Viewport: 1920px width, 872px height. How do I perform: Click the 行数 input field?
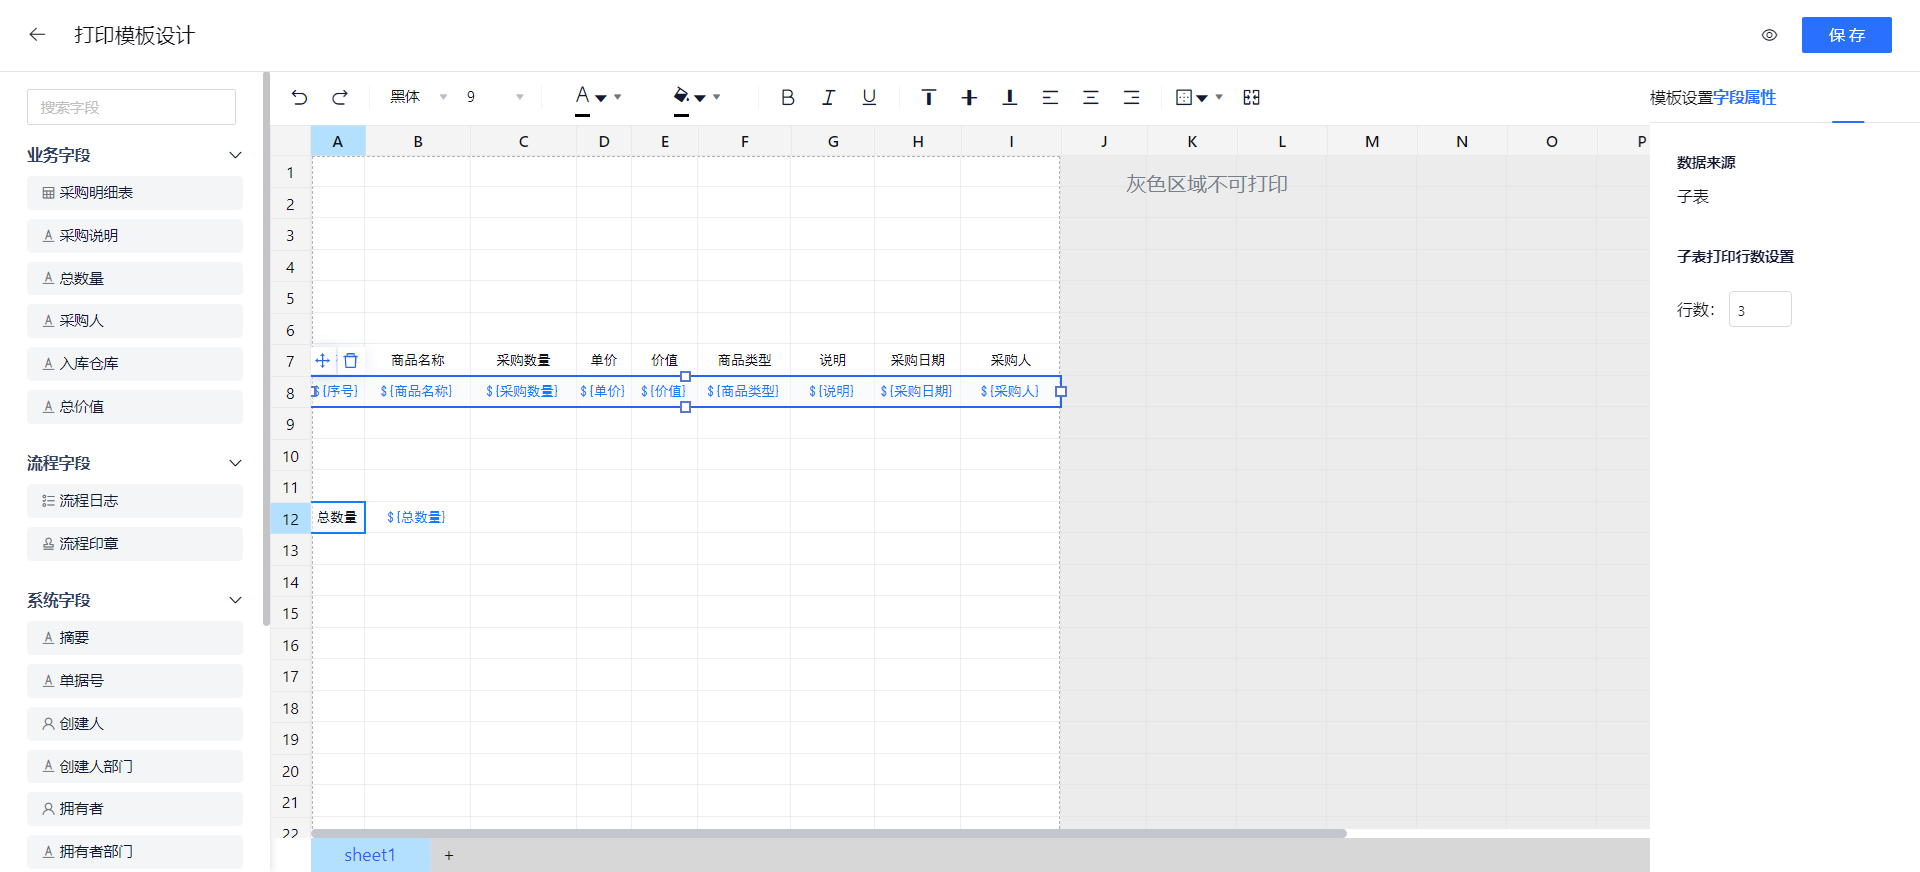1760,309
